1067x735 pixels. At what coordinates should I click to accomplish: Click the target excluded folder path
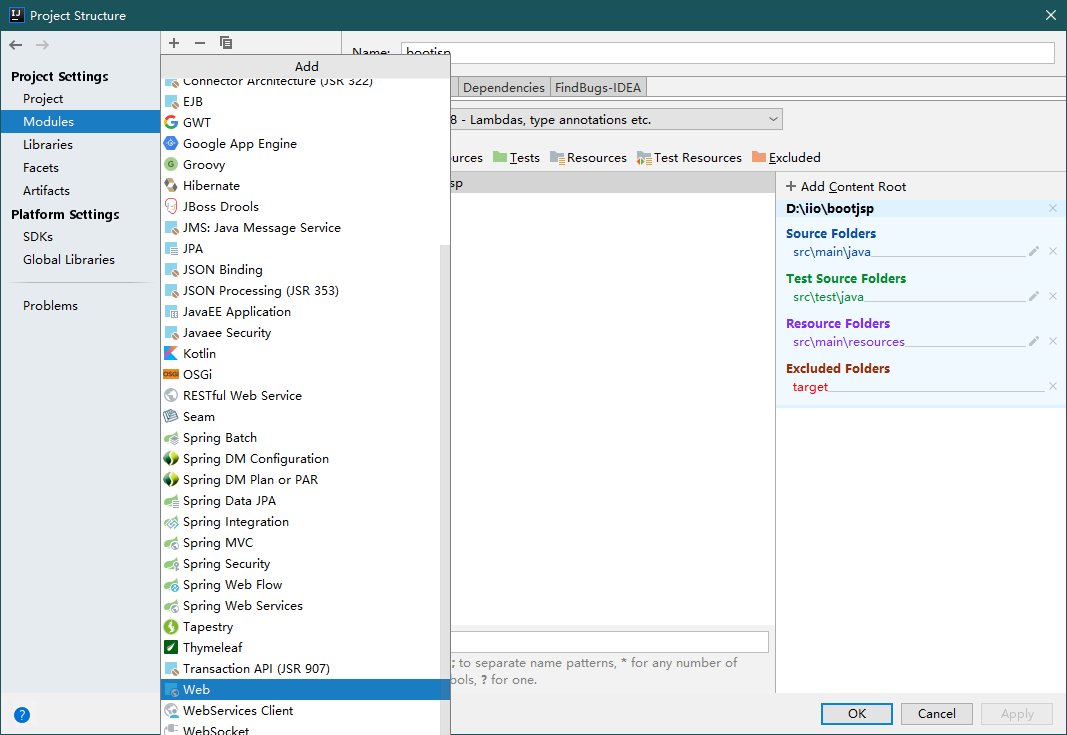tap(810, 387)
